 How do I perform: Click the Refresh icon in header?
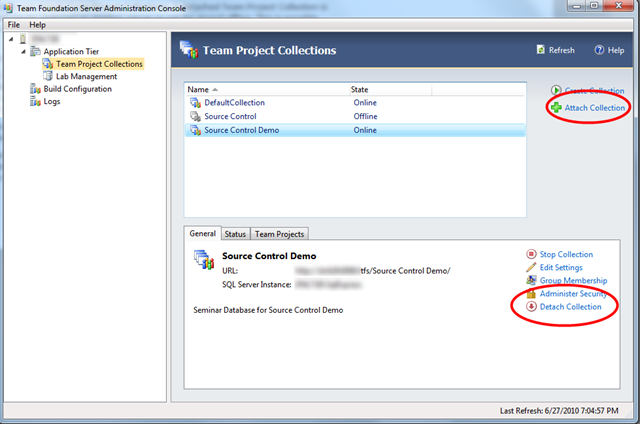(x=541, y=50)
